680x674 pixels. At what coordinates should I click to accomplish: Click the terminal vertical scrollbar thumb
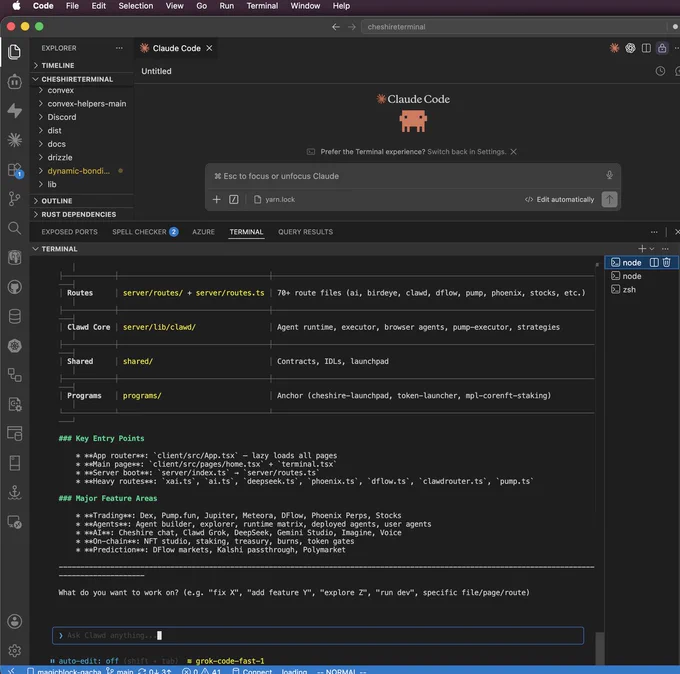point(600,648)
